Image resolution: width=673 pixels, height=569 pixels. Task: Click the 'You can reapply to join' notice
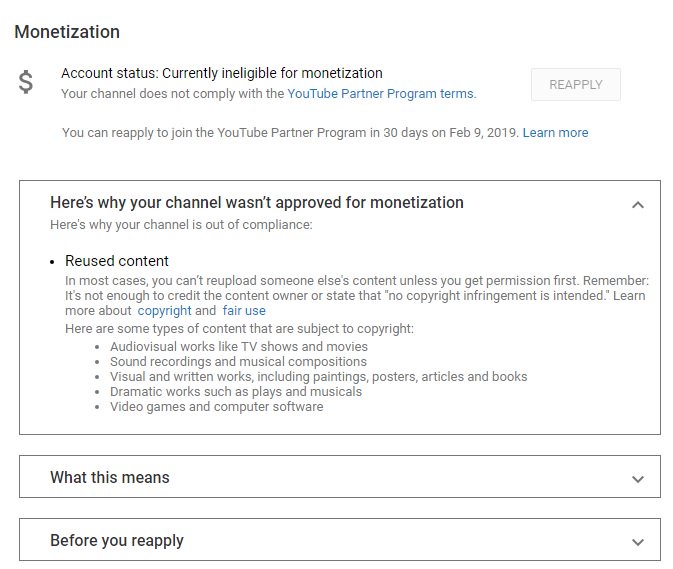[x=291, y=133]
